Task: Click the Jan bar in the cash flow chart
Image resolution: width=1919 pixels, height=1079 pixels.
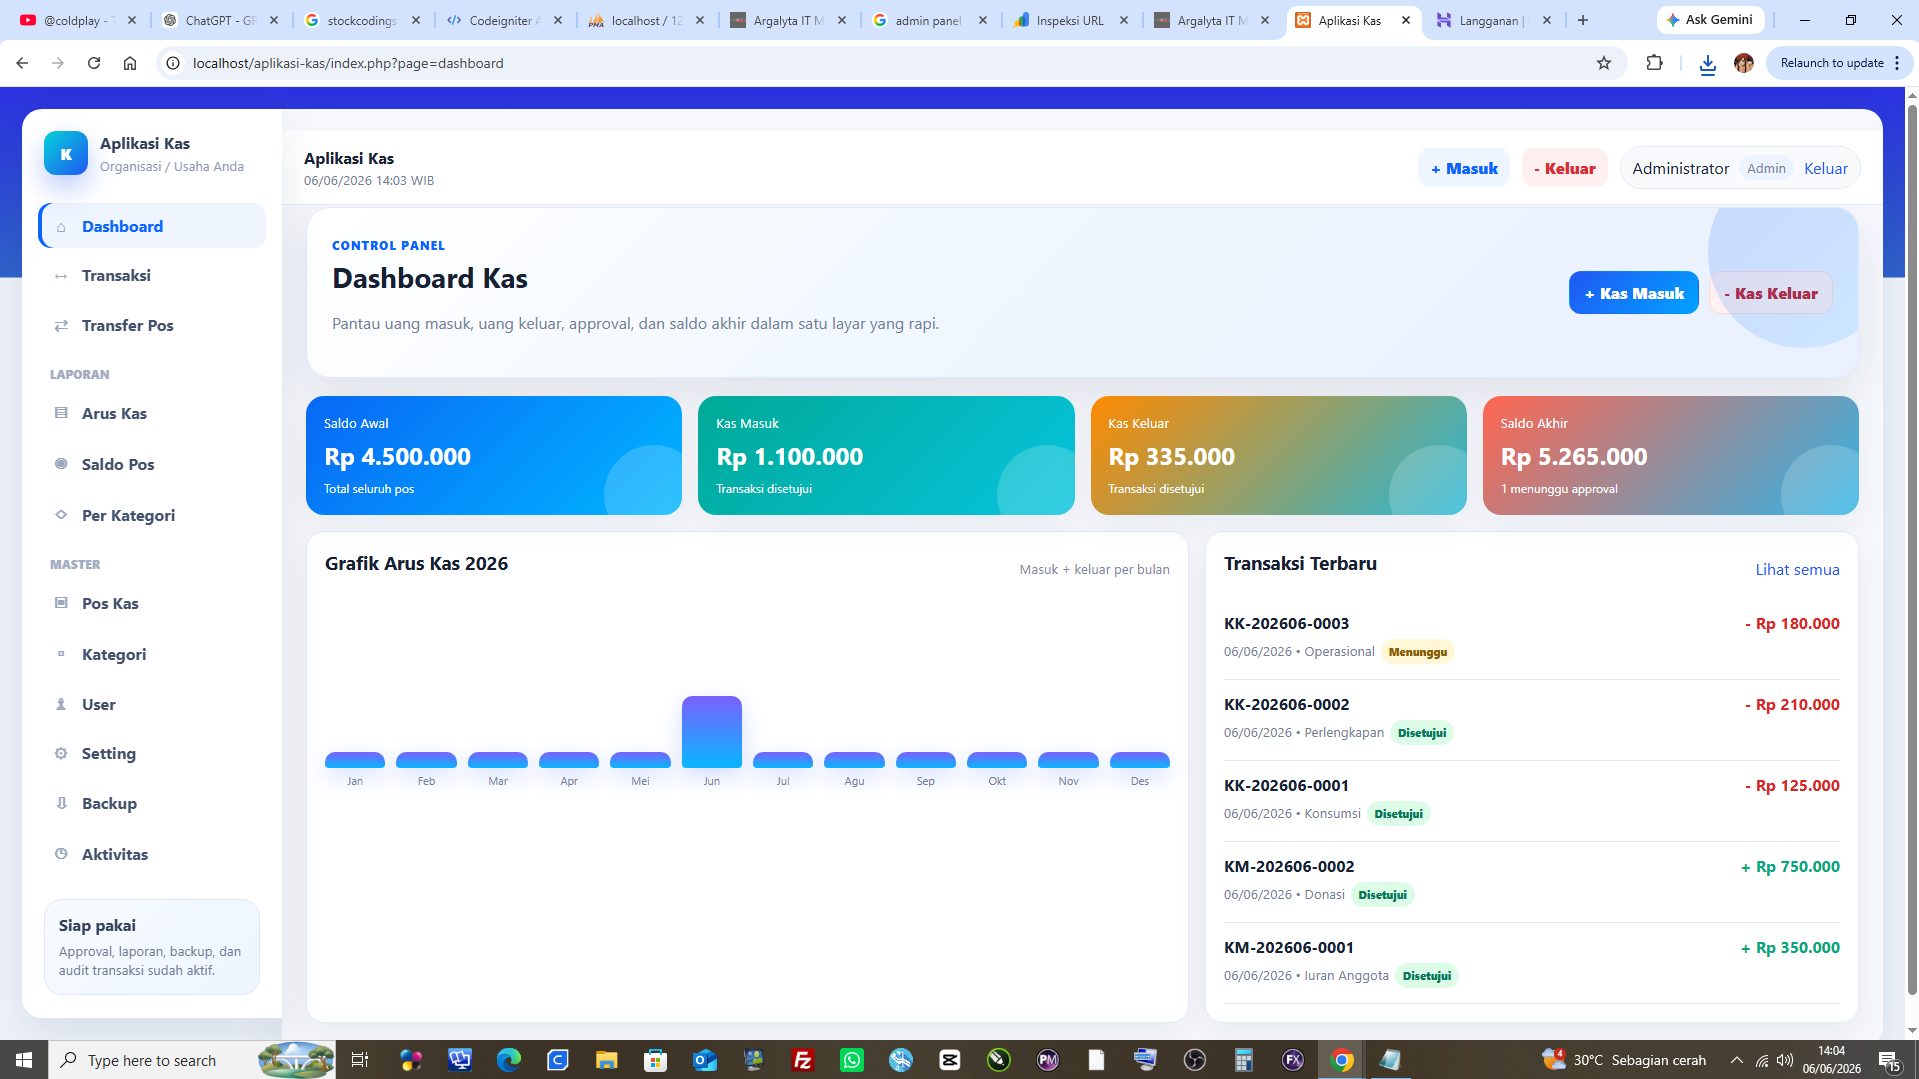Action: point(355,760)
